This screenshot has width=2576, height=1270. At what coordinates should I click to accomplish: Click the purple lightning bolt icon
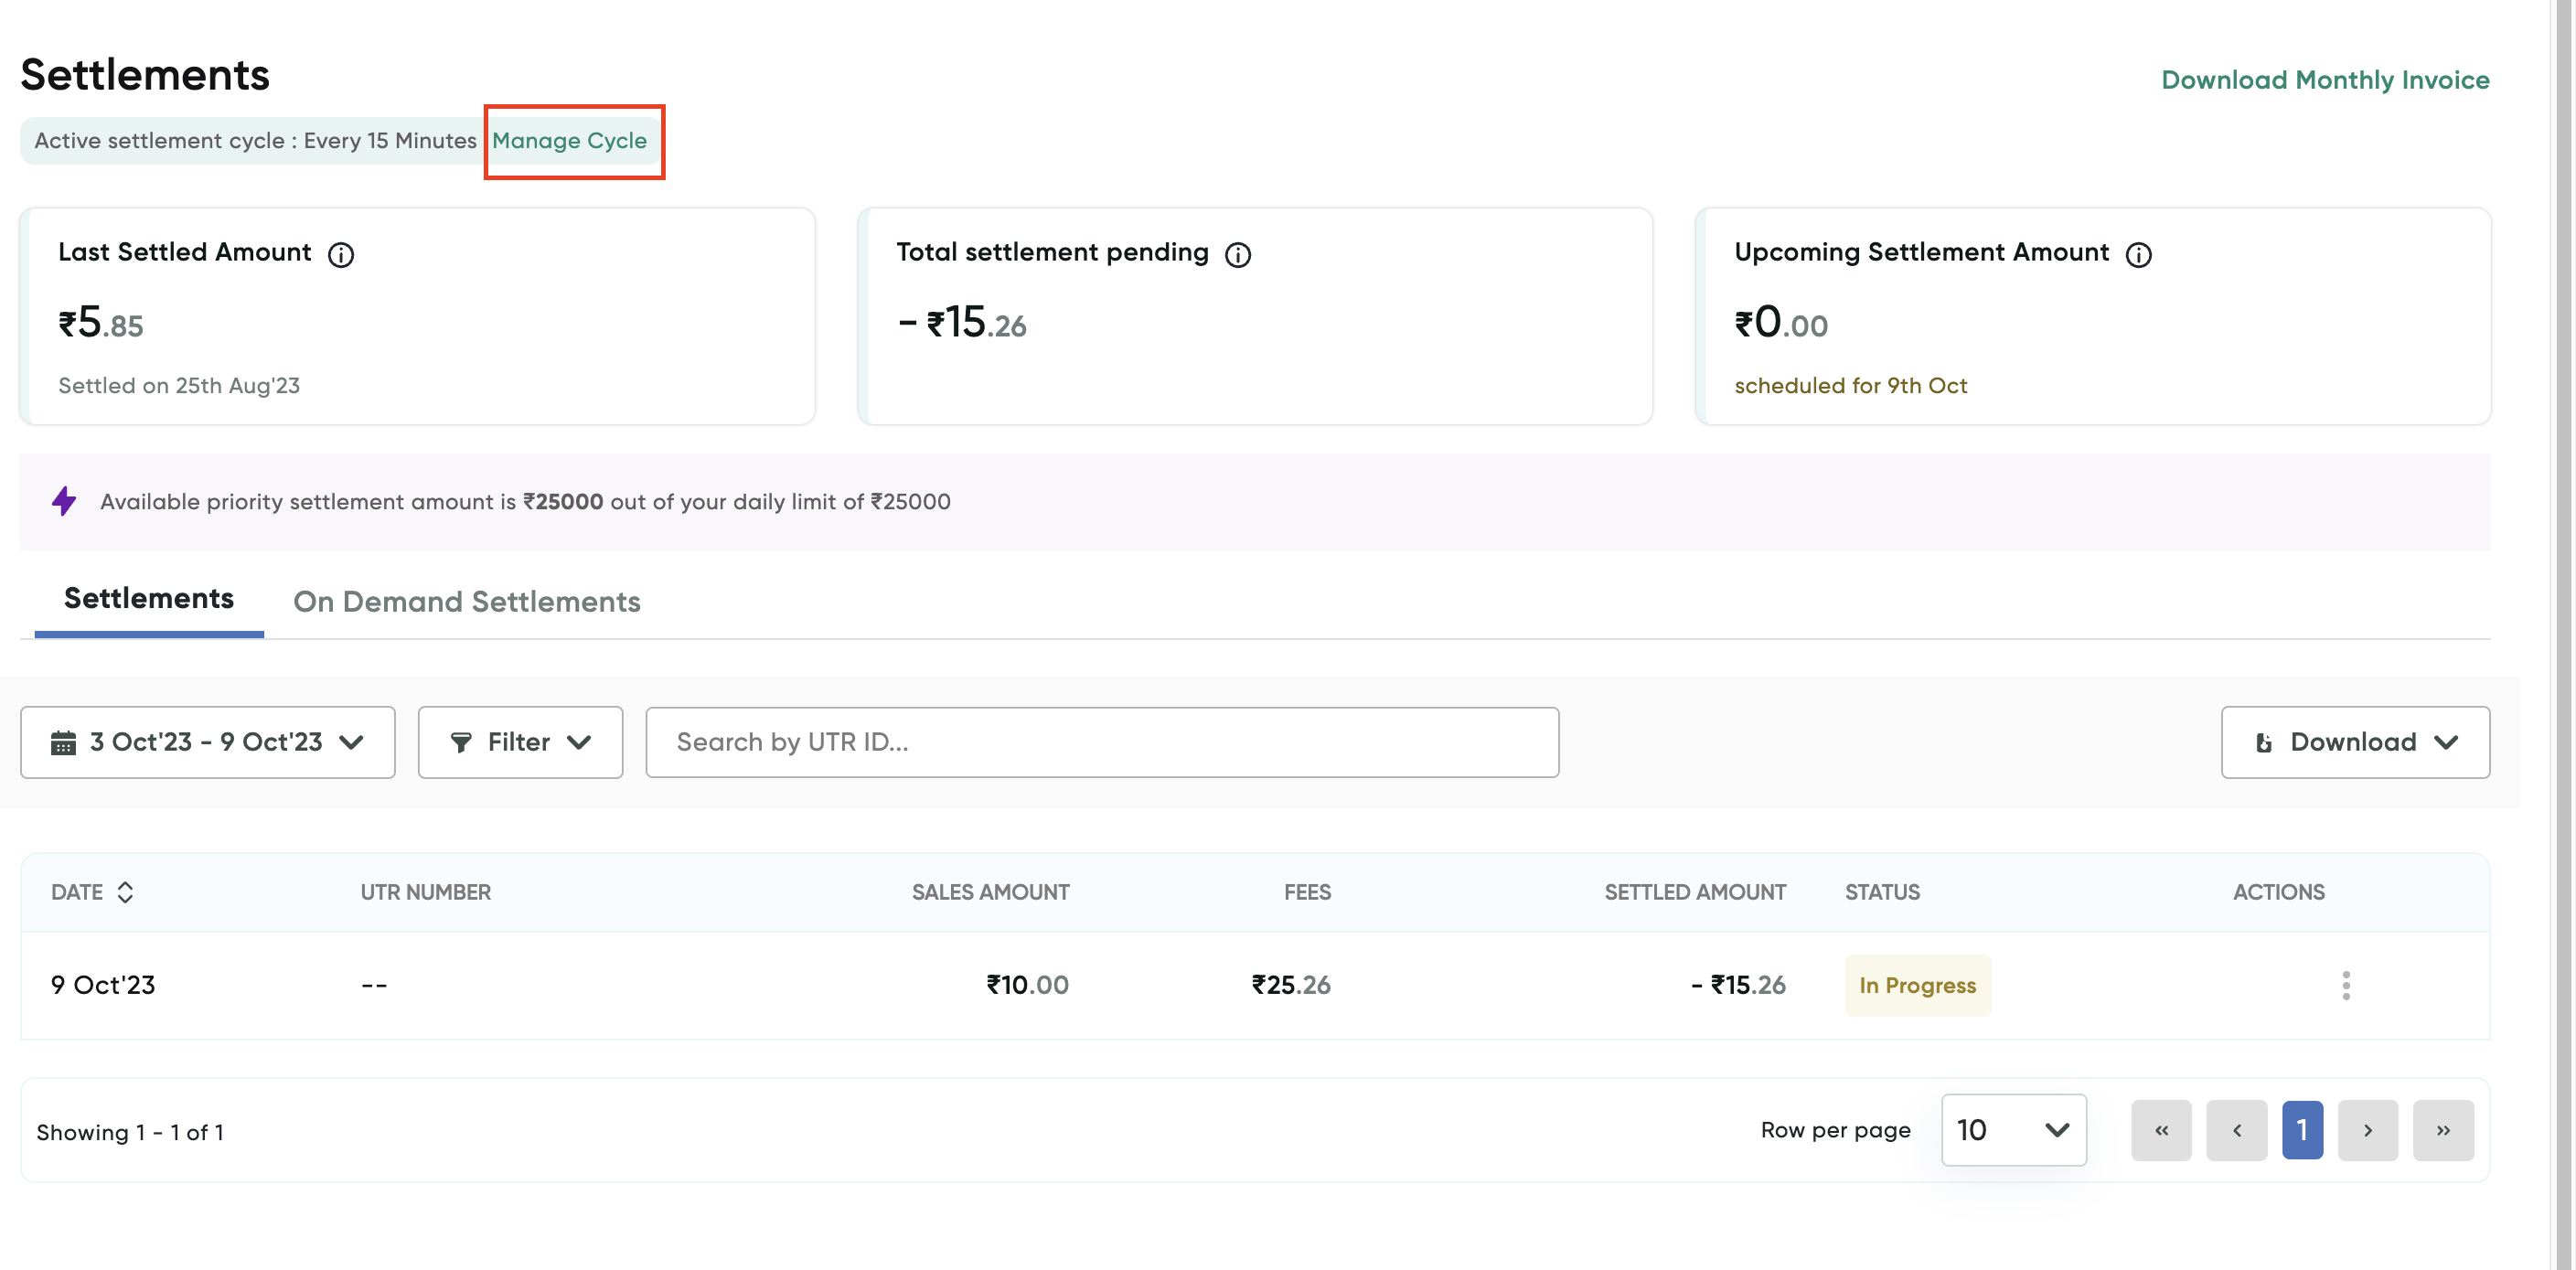tap(64, 501)
